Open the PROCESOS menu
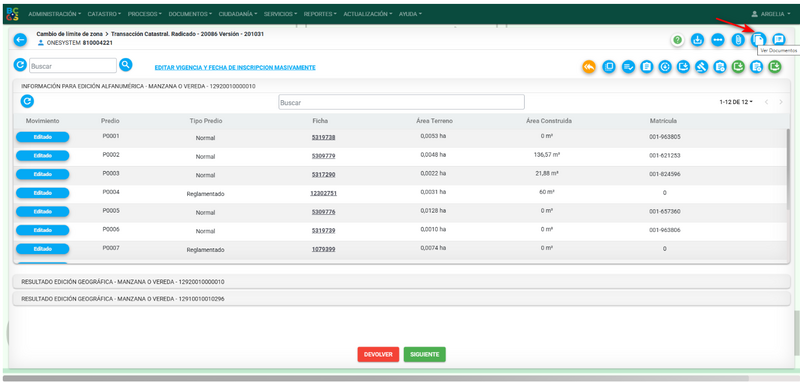The image size is (800, 382). coord(144,14)
